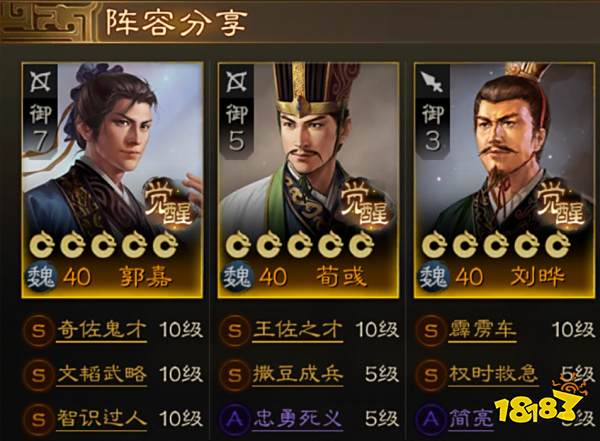This screenshot has width=600, height=441.
Task: Open the 智识过人 skill details
Action: (102, 418)
